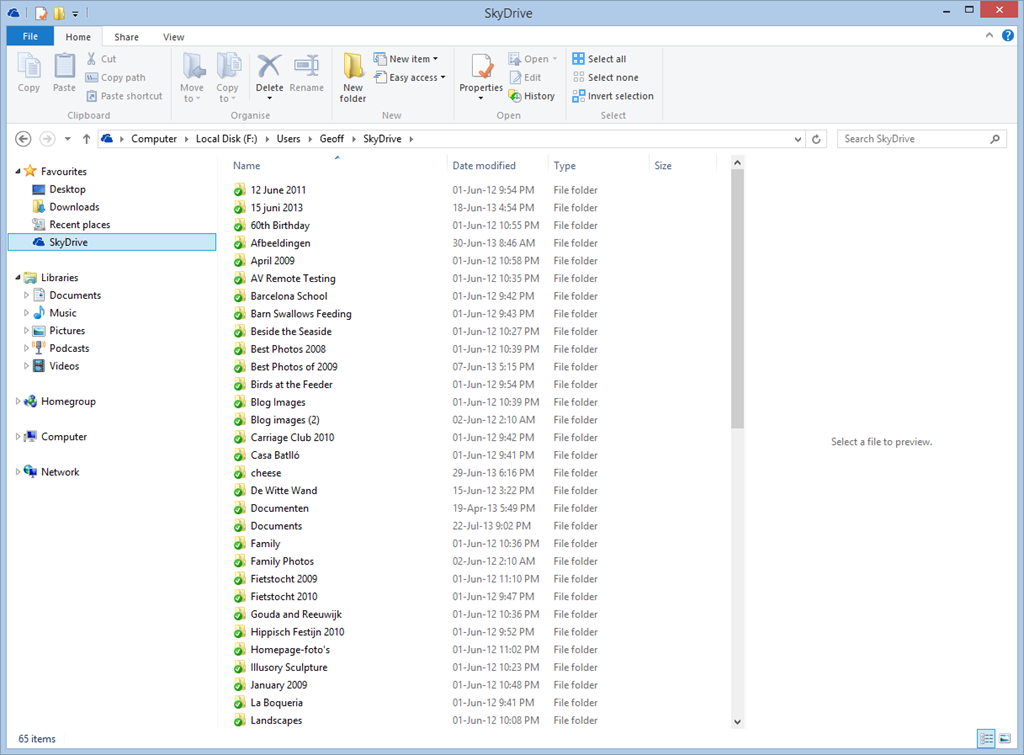The width and height of the screenshot is (1024, 755).
Task: Click the New folder icon in ribbon
Action: (x=353, y=68)
